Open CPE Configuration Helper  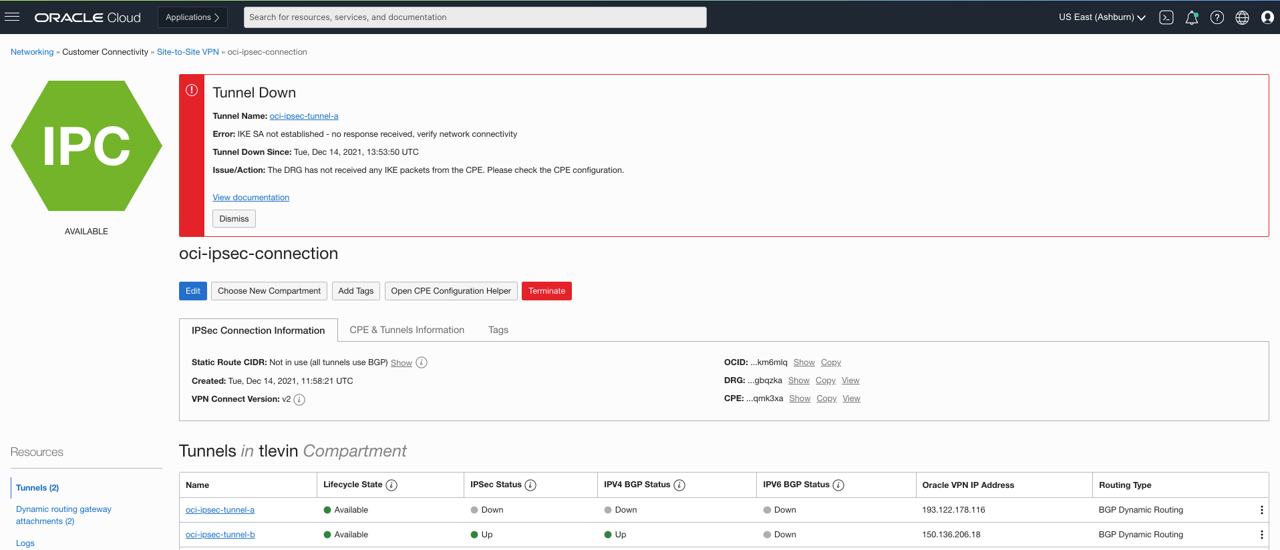(451, 291)
